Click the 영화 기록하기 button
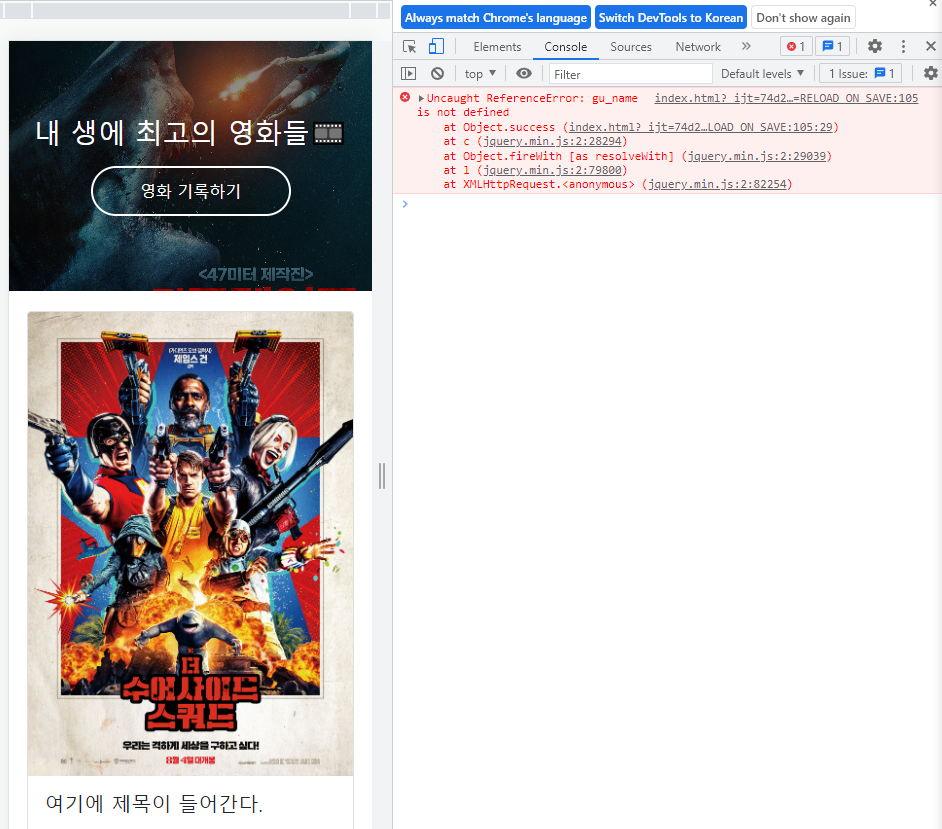 (190, 191)
